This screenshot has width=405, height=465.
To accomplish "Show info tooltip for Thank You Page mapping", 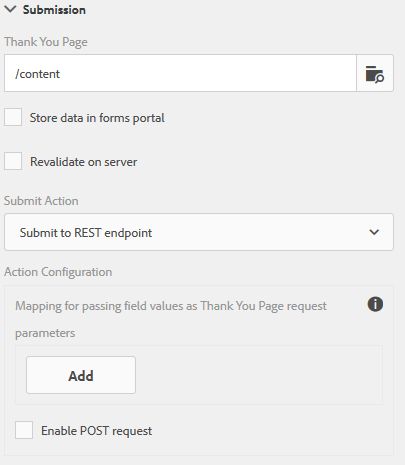I will click(x=375, y=304).
